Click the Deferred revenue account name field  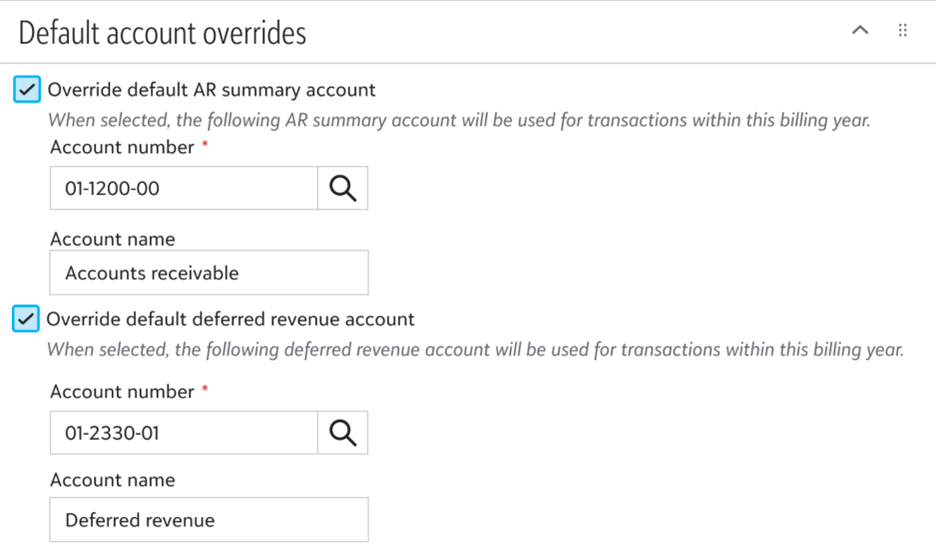tap(208, 520)
